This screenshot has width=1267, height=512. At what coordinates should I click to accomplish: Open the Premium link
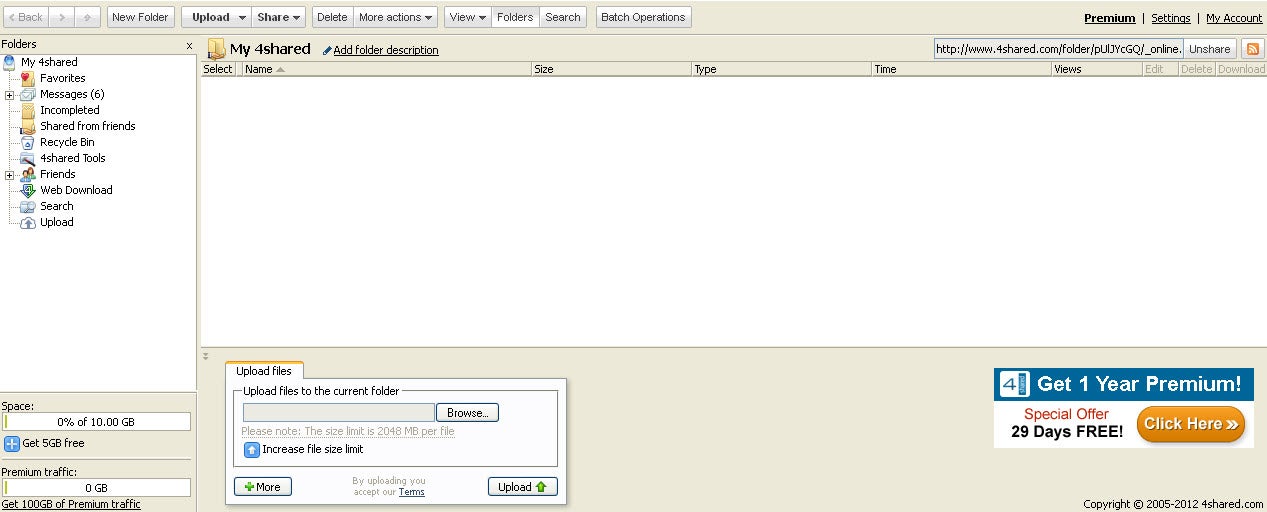pyautogui.click(x=1110, y=18)
